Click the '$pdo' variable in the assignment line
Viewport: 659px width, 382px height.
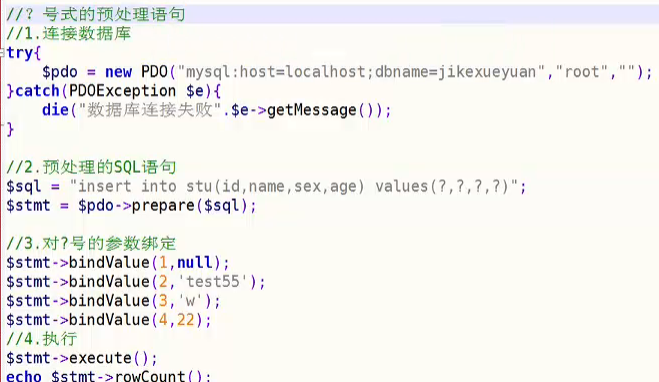point(60,72)
